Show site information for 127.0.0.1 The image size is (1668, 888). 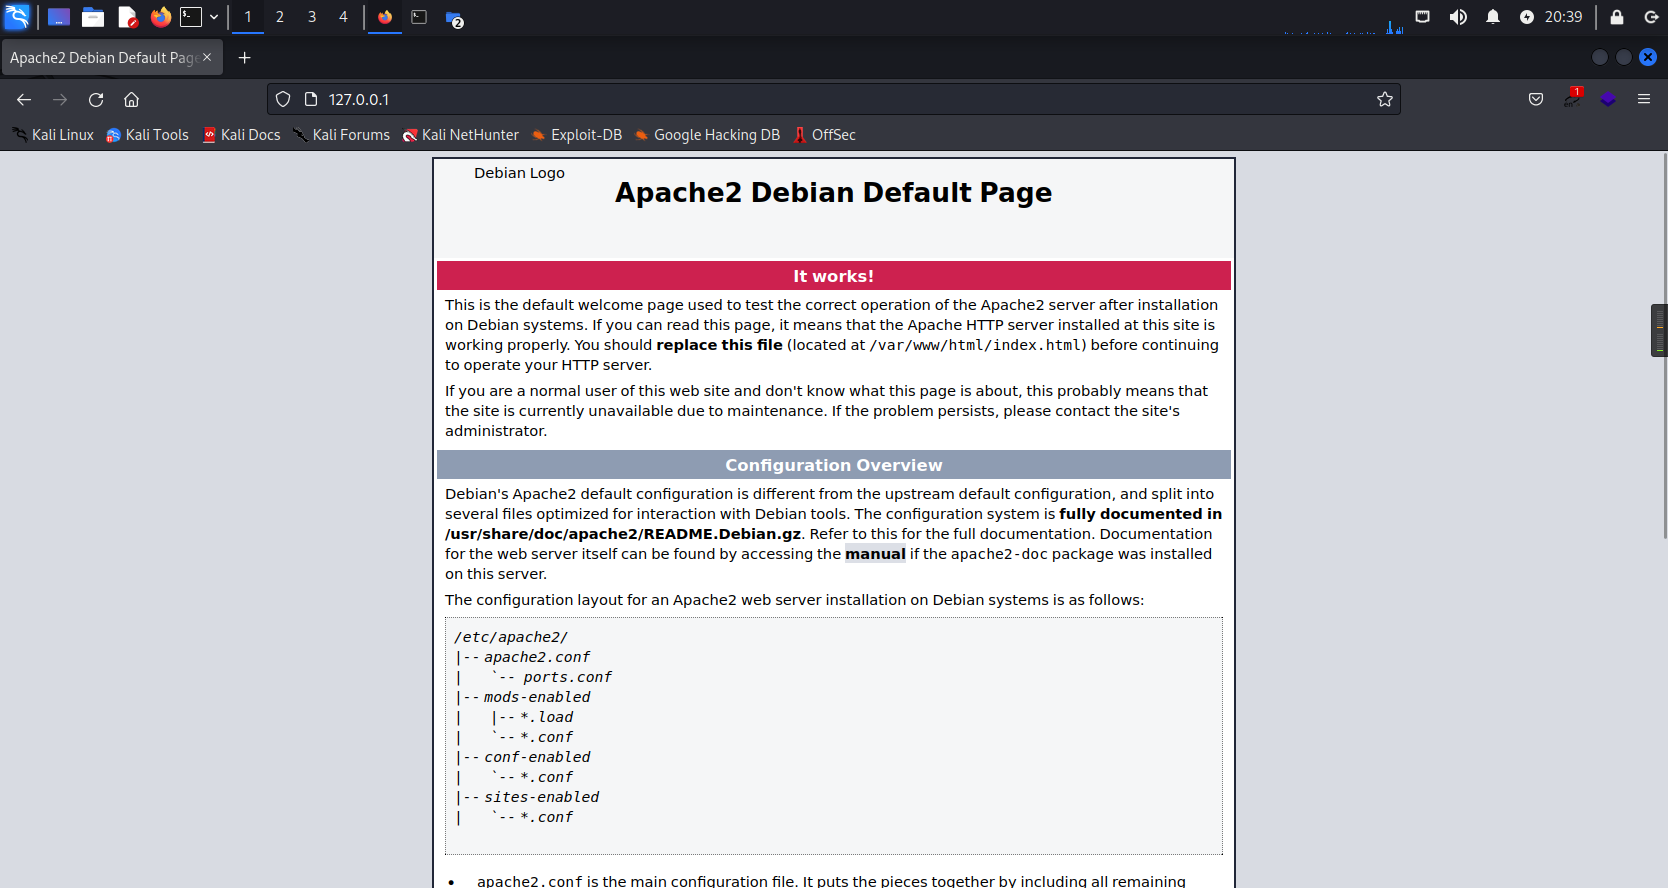click(x=311, y=99)
